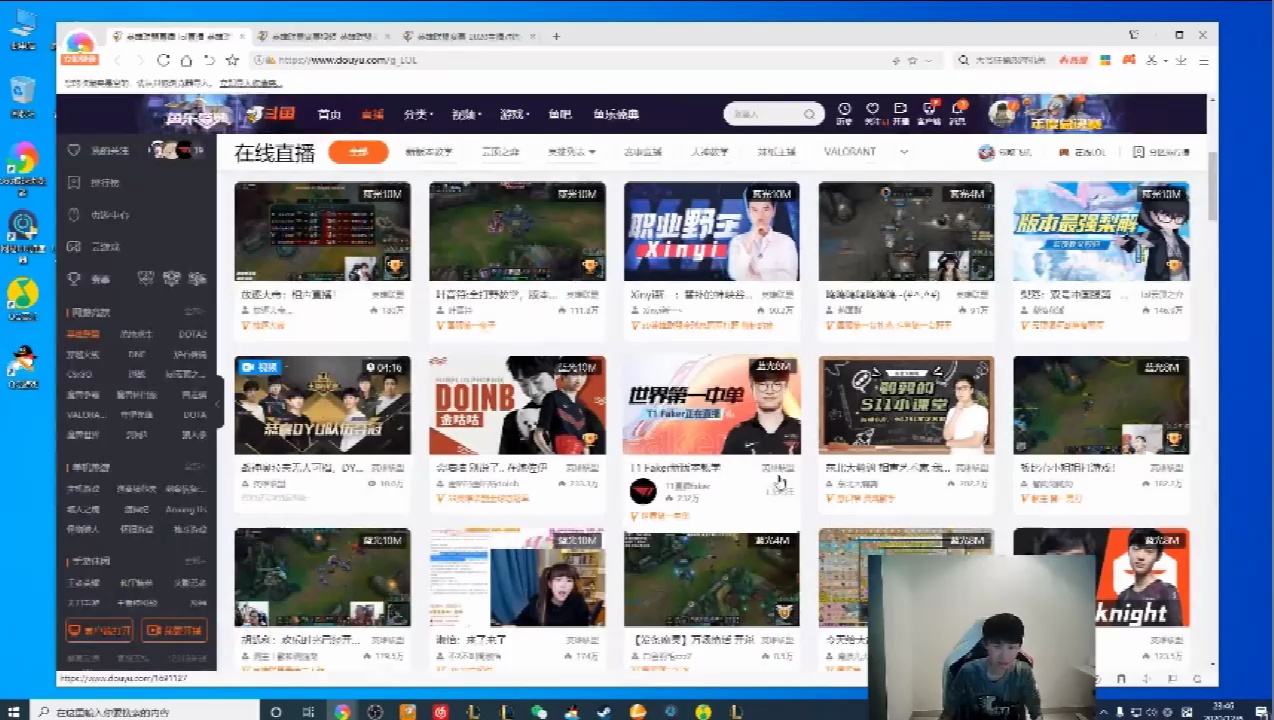Click DOTA2 link in sidebar game list

[193, 334]
